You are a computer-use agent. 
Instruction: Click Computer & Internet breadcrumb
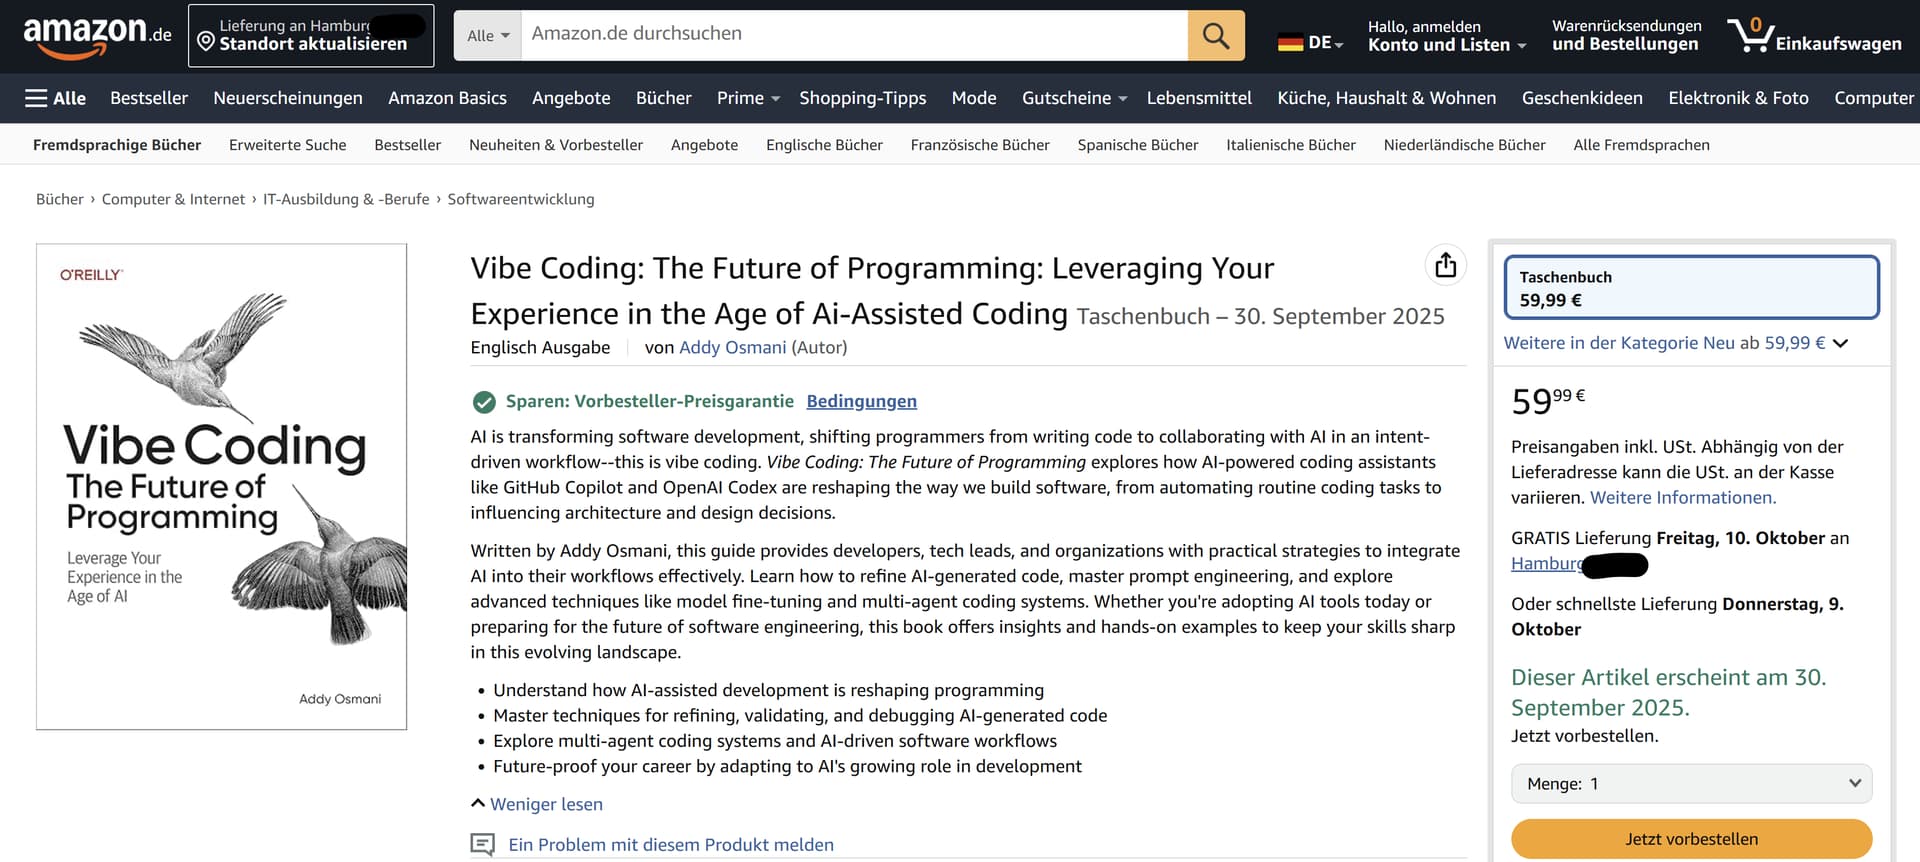tap(173, 199)
